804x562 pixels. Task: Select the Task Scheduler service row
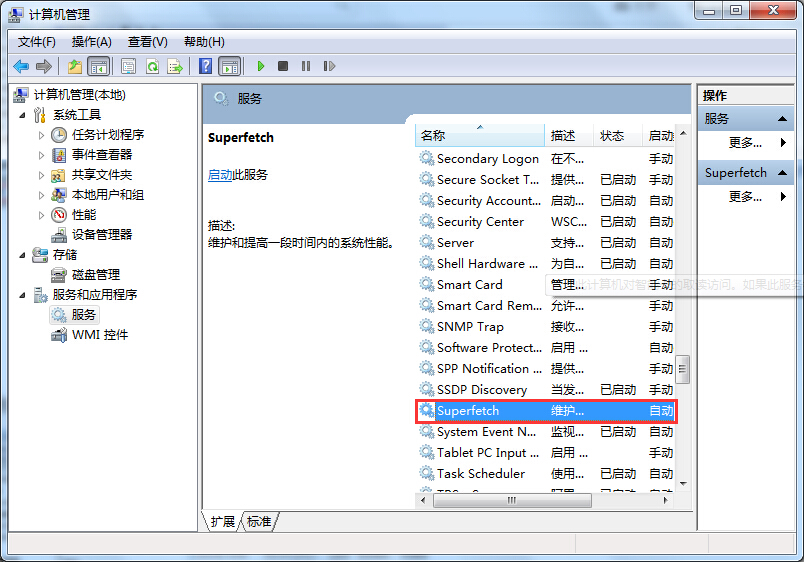click(x=480, y=473)
